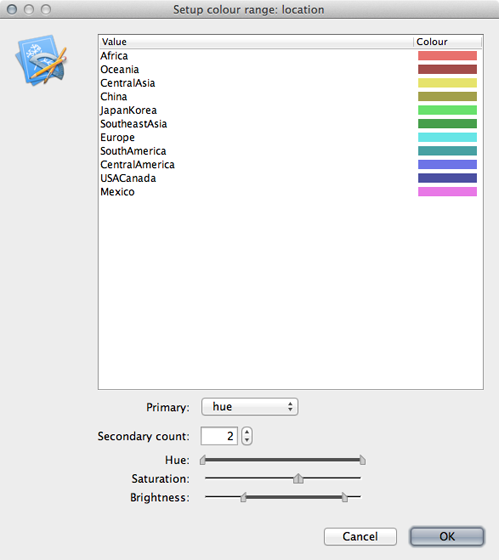Click the Europe cyan colour swatch
This screenshot has height=560, width=499.
pyautogui.click(x=447, y=137)
